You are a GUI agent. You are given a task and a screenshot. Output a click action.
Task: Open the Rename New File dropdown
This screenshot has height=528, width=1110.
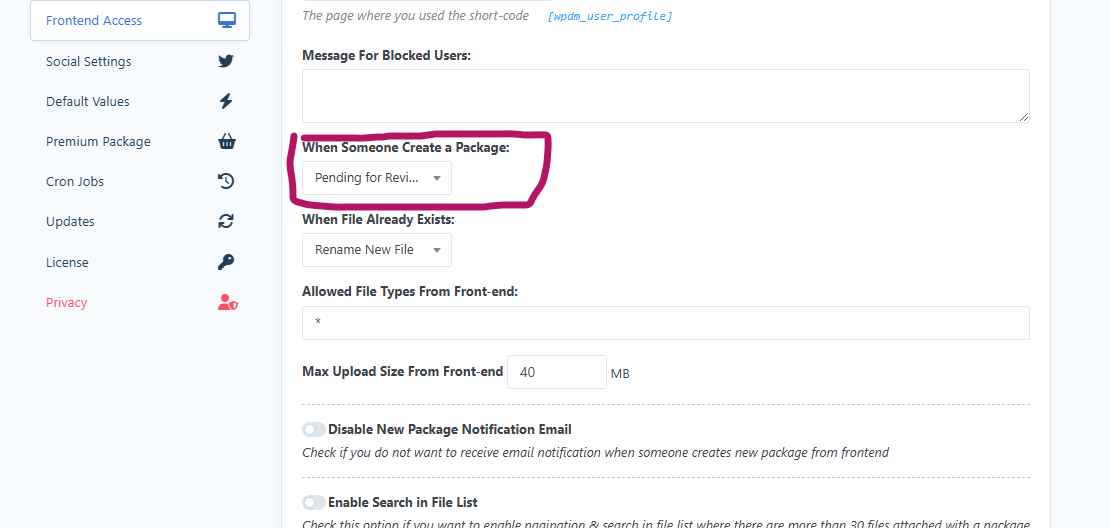click(377, 250)
